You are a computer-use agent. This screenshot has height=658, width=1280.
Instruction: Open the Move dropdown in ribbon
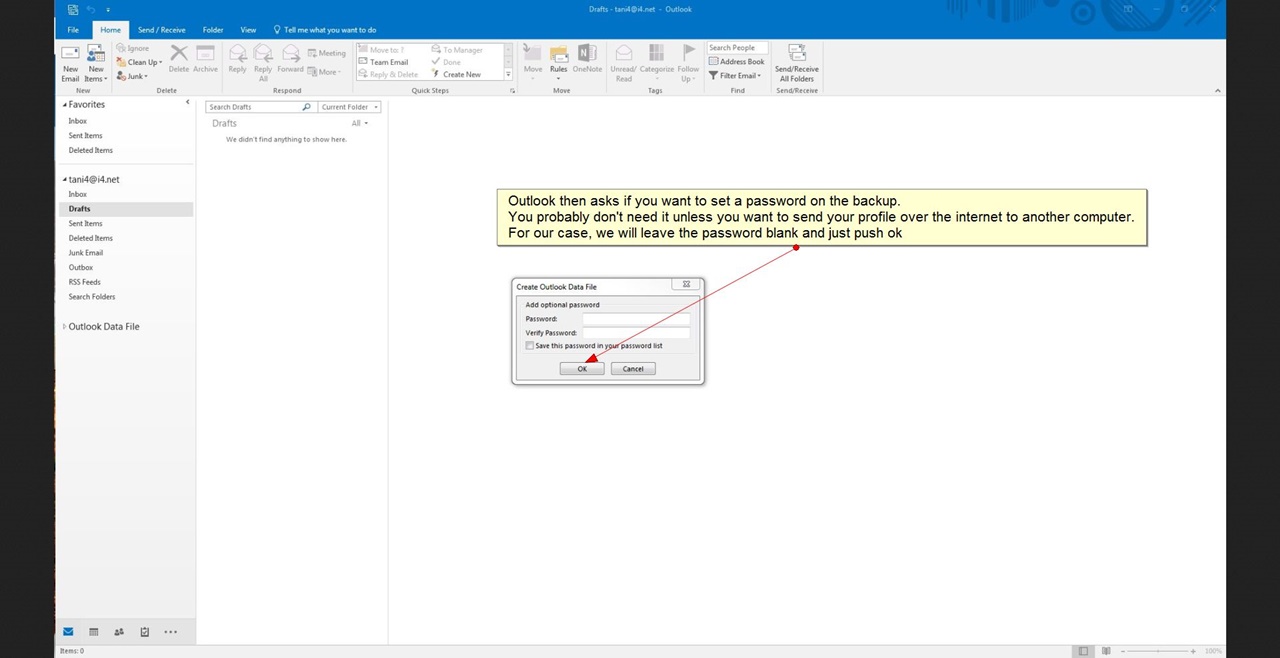[533, 63]
